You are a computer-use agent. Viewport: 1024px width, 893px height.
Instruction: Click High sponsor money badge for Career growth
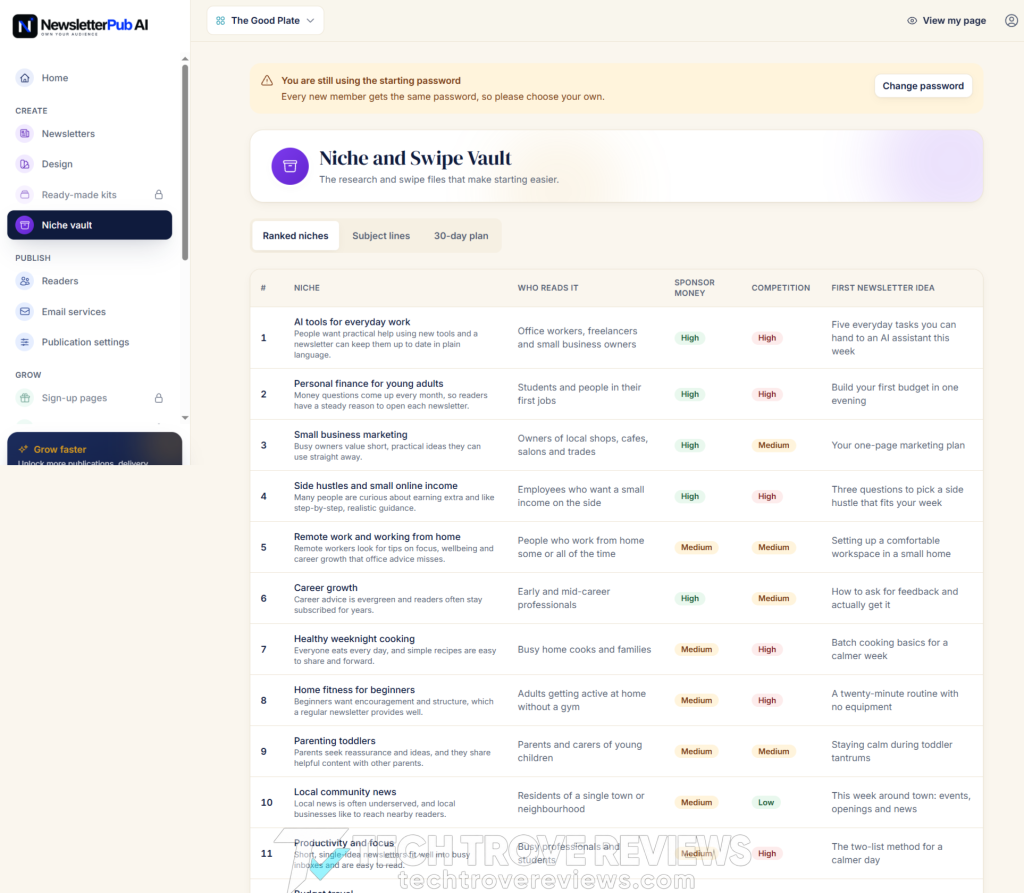click(690, 598)
